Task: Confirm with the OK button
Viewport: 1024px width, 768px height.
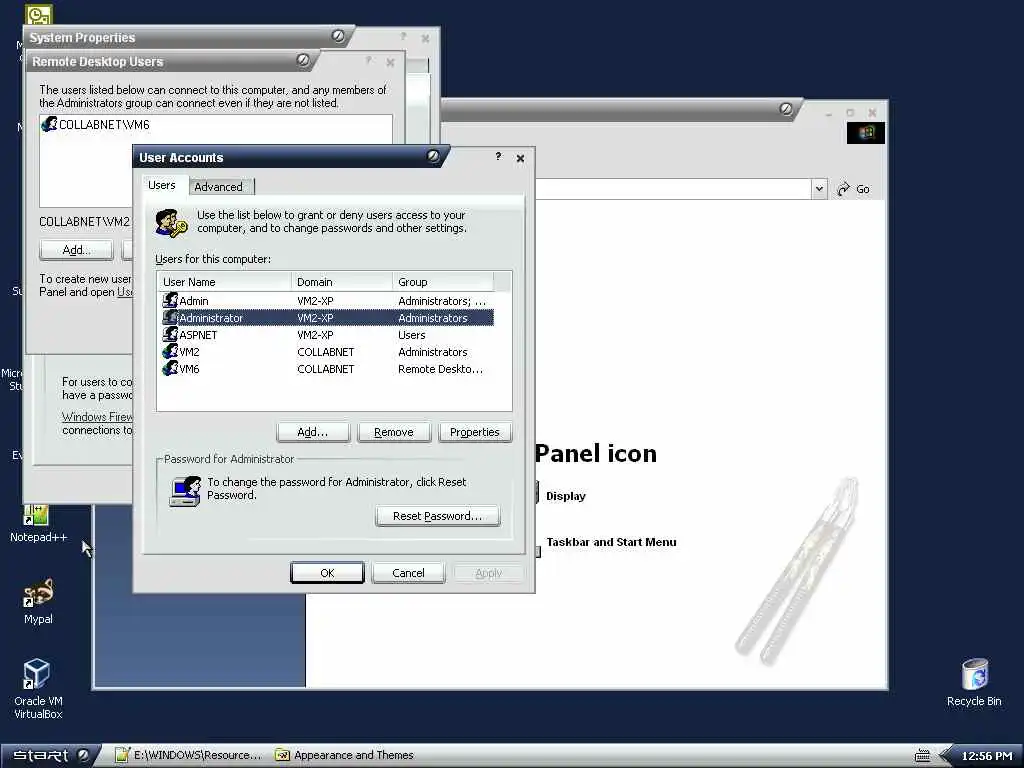Action: pyautogui.click(x=327, y=573)
